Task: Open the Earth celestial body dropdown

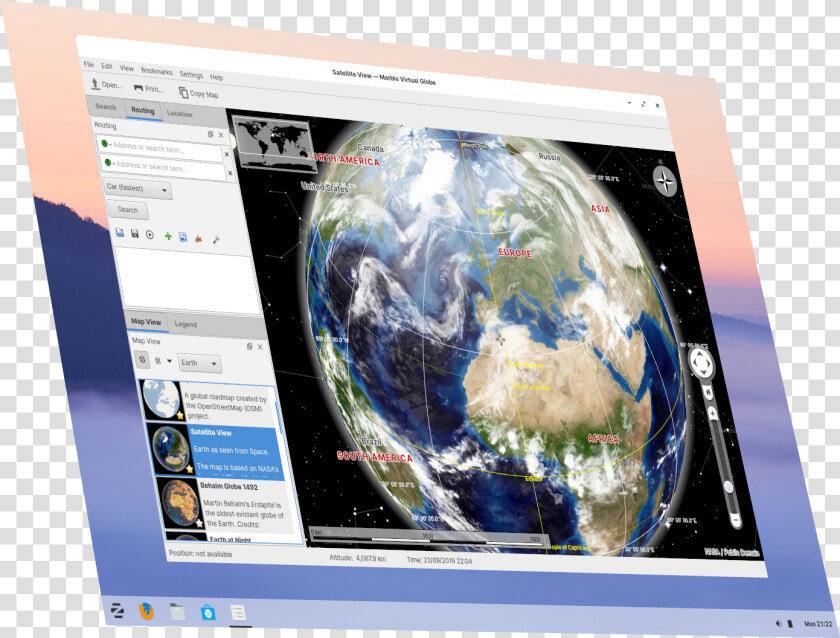Action: (x=199, y=363)
